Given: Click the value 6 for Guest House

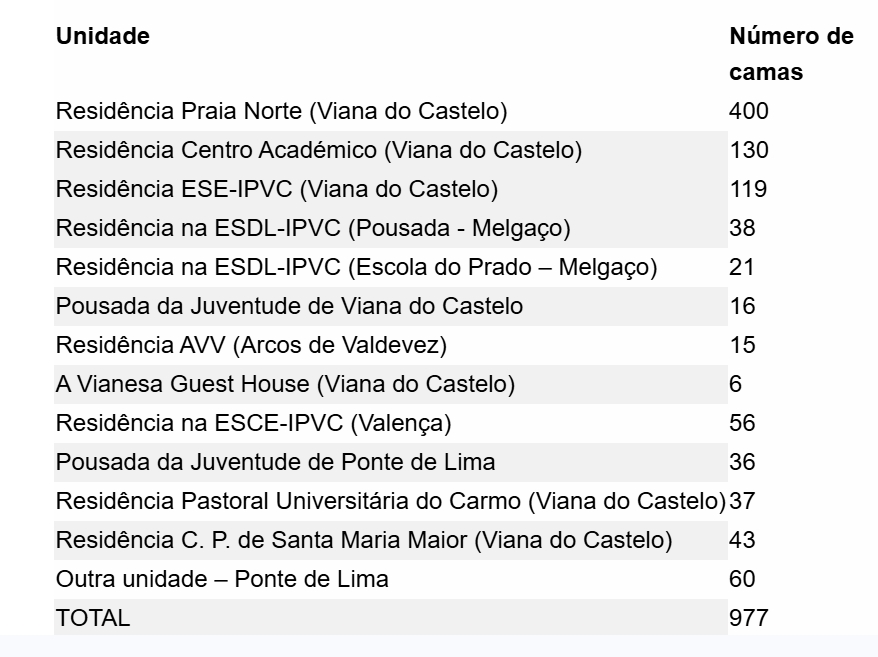Looking at the screenshot, I should pos(736,384).
